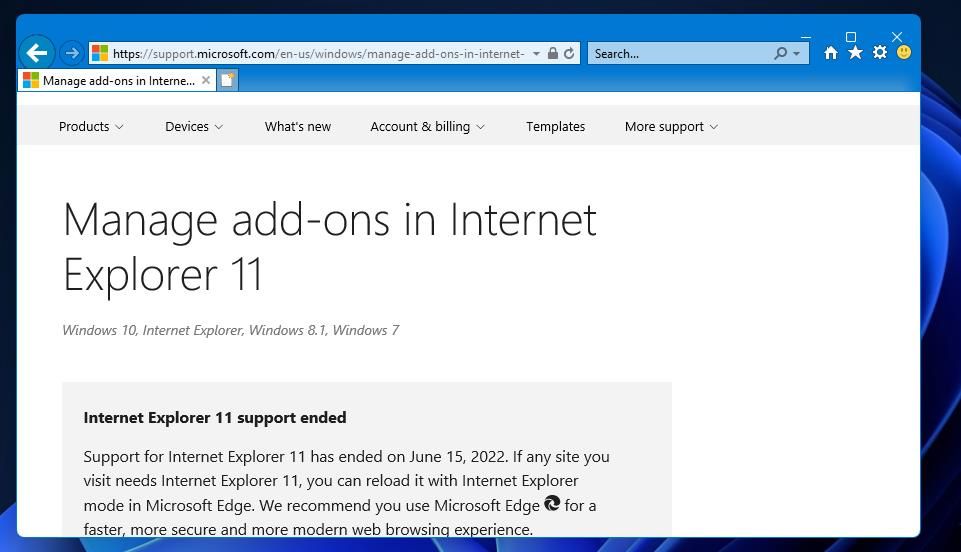The height and width of the screenshot is (552, 961).
Task: Close the Manage add-ons tab
Action: [206, 80]
